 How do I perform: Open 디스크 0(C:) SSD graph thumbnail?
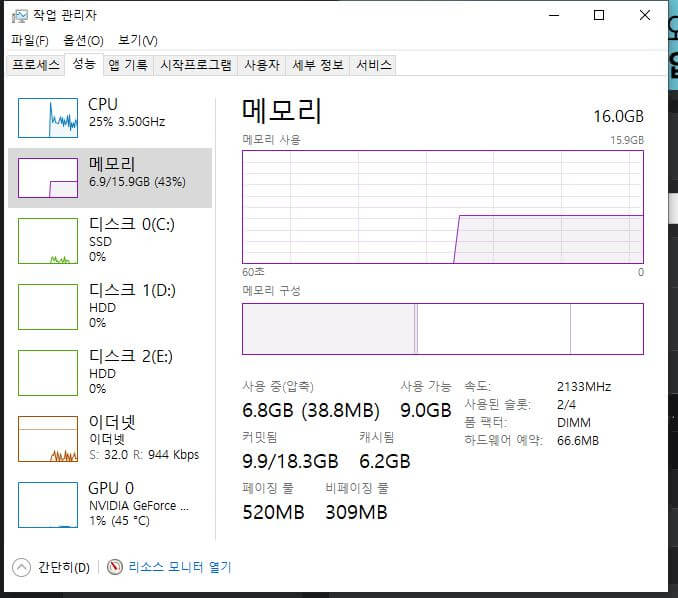click(48, 241)
